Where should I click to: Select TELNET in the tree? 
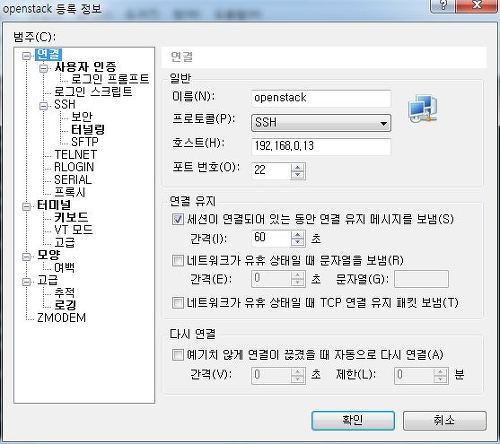pos(76,155)
